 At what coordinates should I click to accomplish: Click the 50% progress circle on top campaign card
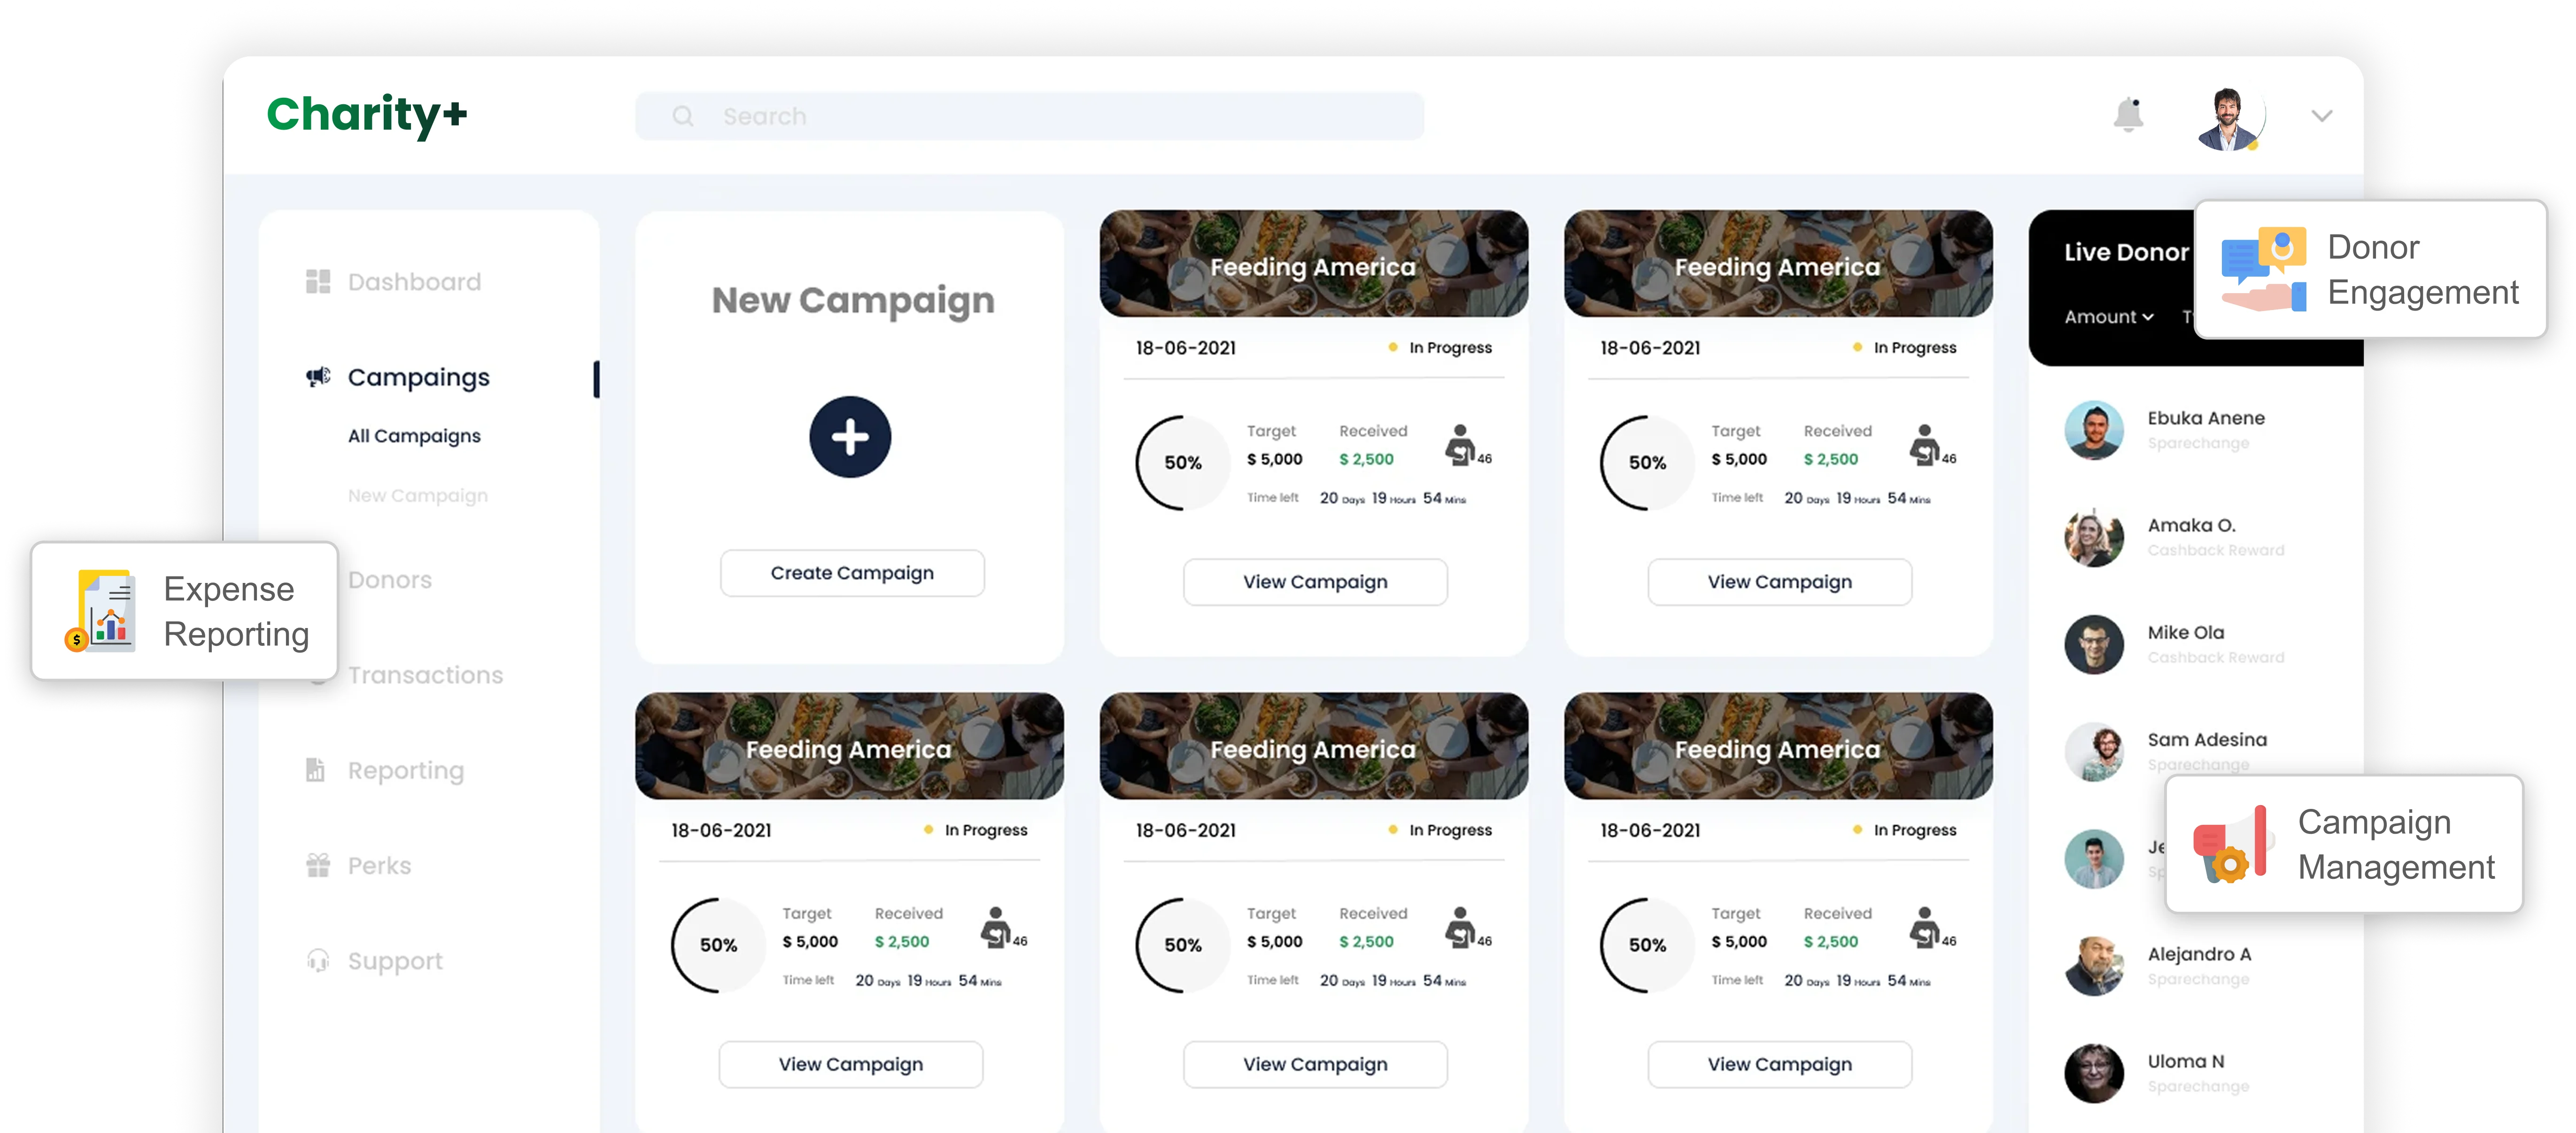pyautogui.click(x=1183, y=463)
